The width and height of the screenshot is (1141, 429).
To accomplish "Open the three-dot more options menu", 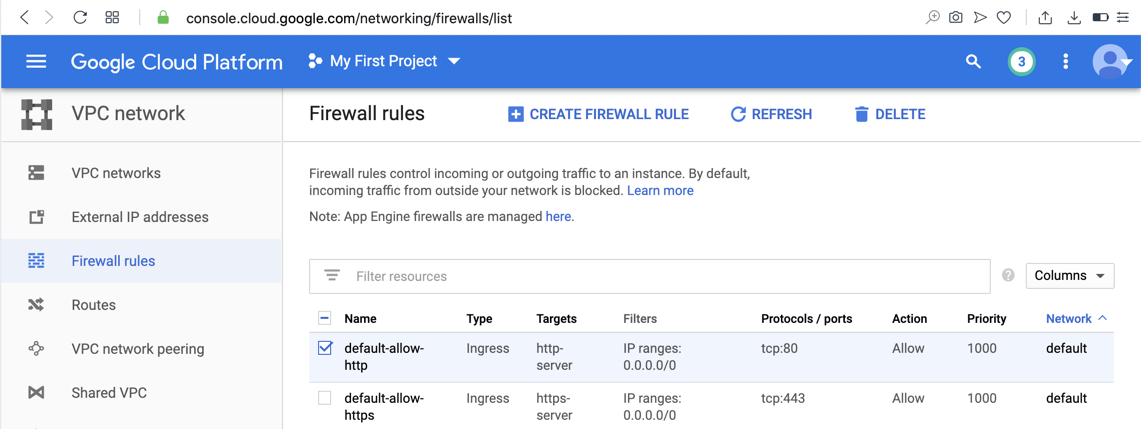I will [1065, 62].
